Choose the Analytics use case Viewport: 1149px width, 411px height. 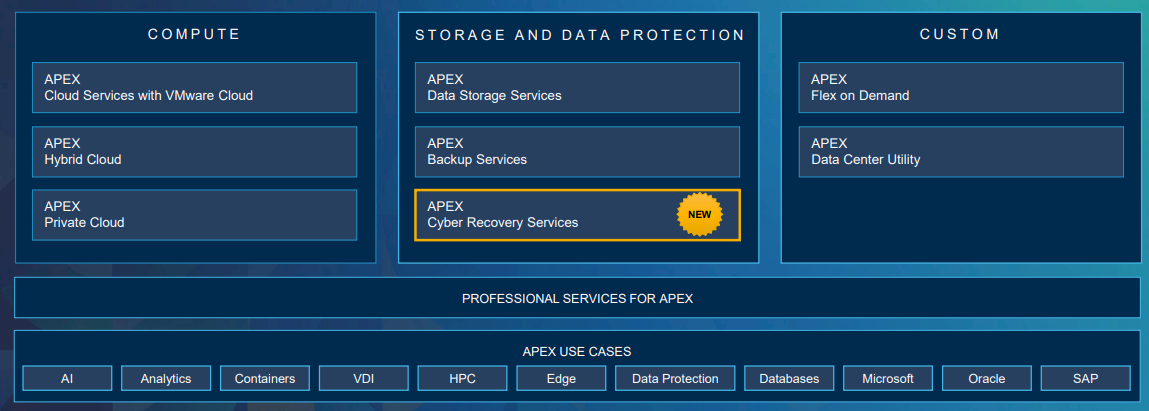(x=166, y=379)
